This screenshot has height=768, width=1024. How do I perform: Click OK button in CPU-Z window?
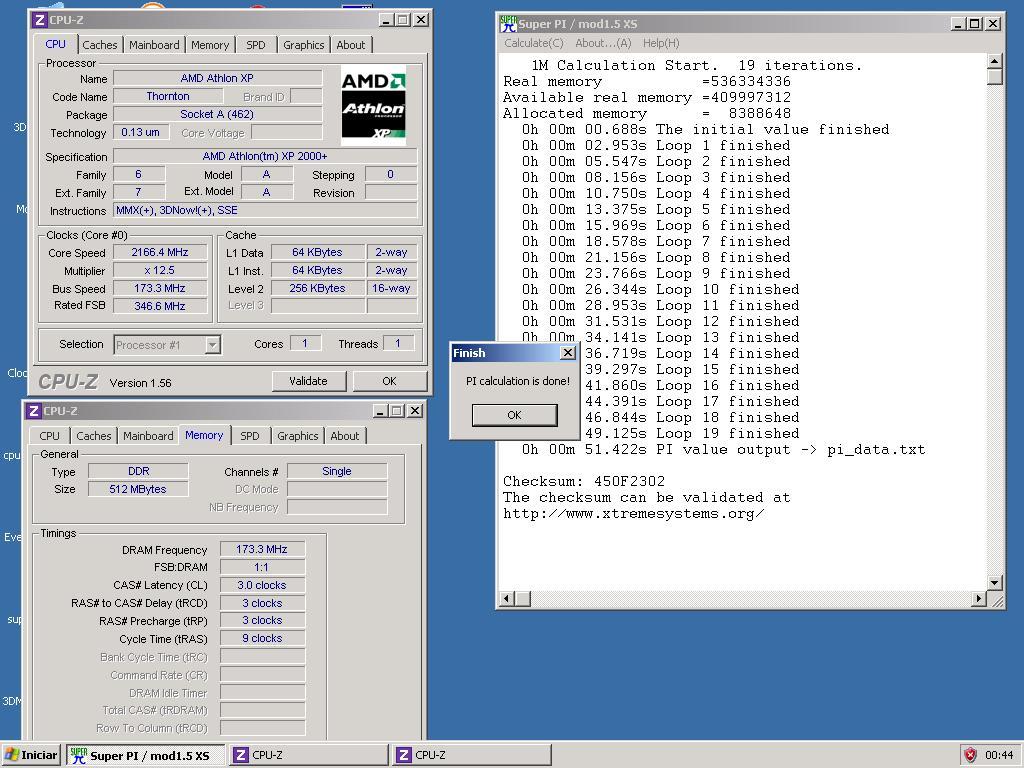[390, 381]
